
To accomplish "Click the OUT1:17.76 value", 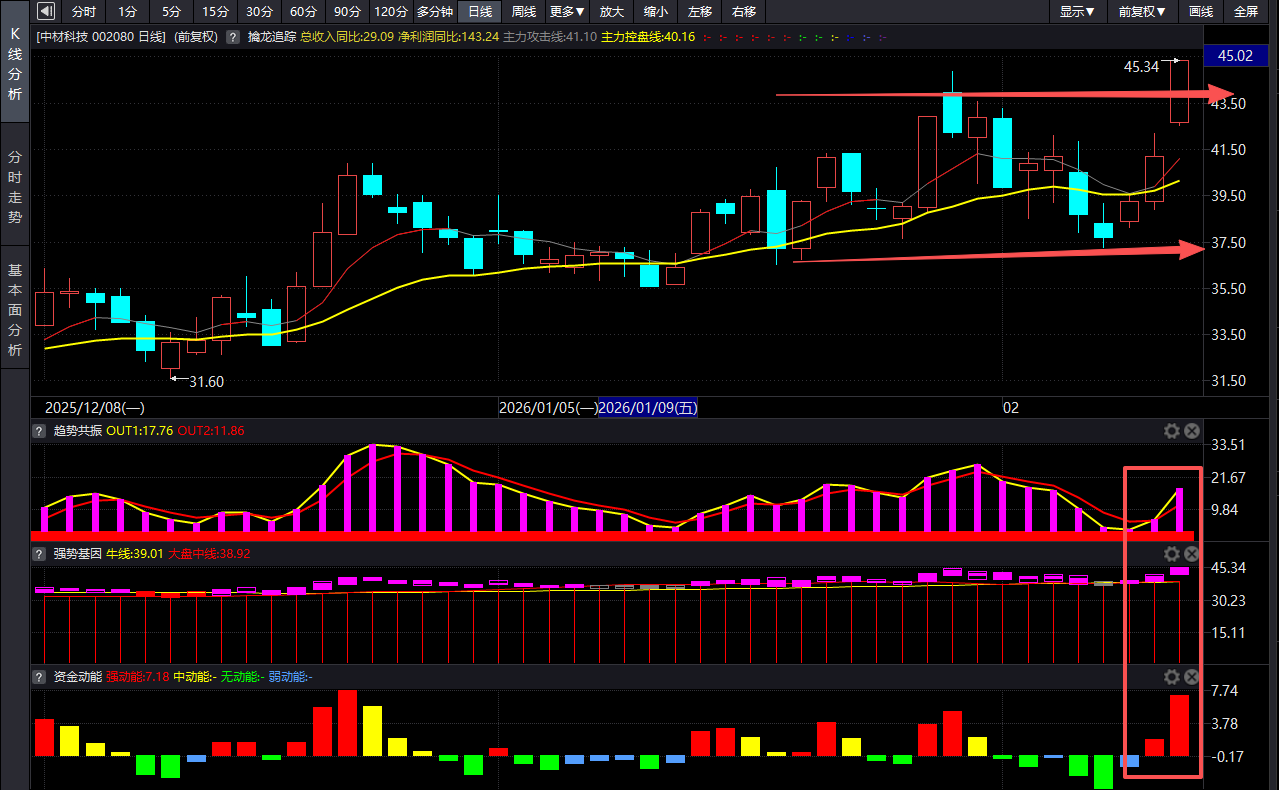I will [140, 431].
